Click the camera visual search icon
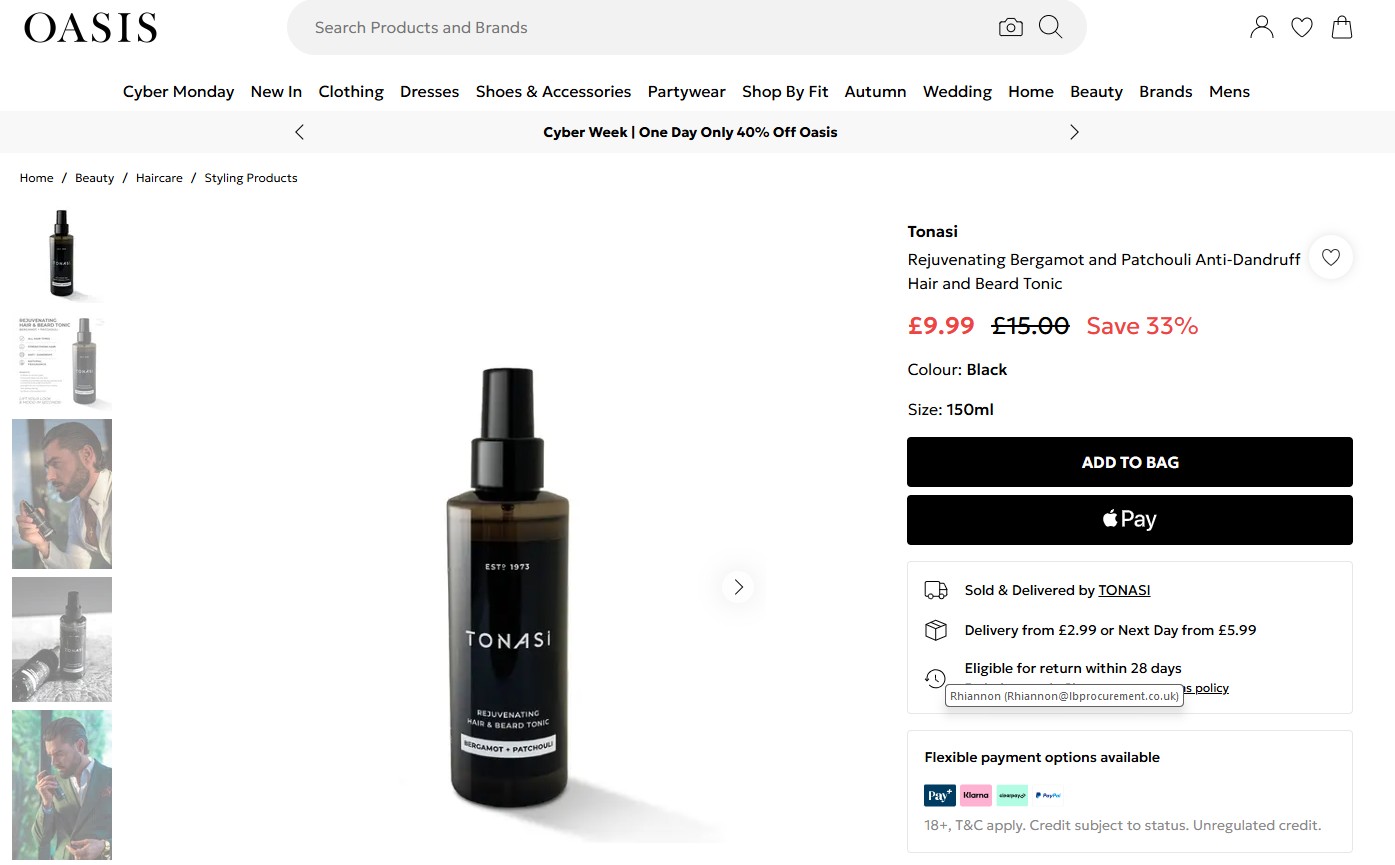This screenshot has height=865, width=1395. click(x=1010, y=28)
